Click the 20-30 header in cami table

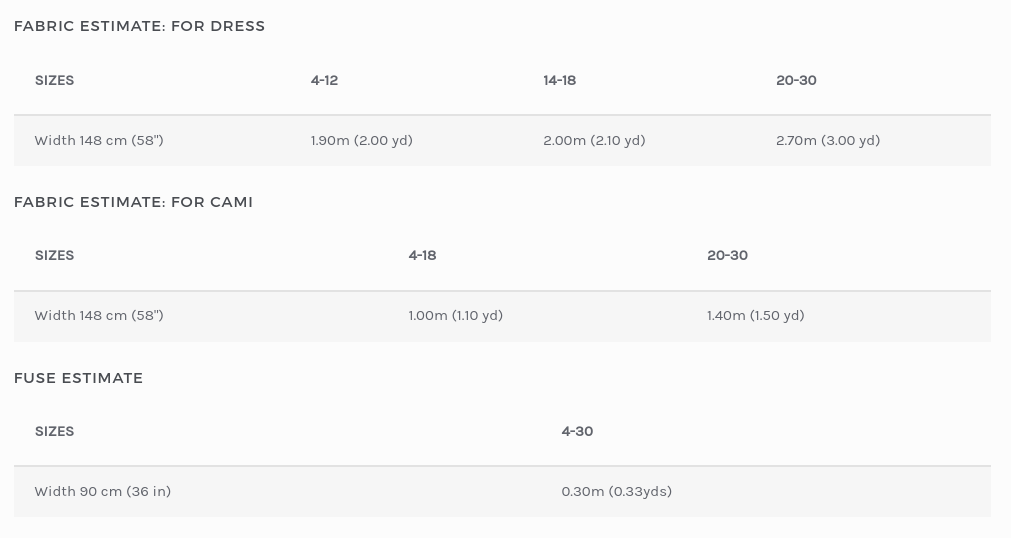click(x=727, y=255)
